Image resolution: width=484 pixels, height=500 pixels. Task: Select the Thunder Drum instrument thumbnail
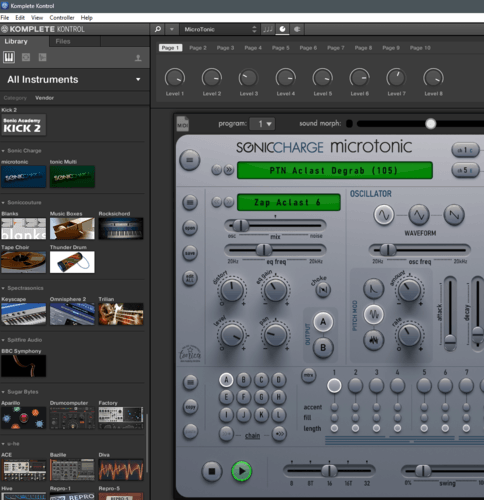coord(72,262)
